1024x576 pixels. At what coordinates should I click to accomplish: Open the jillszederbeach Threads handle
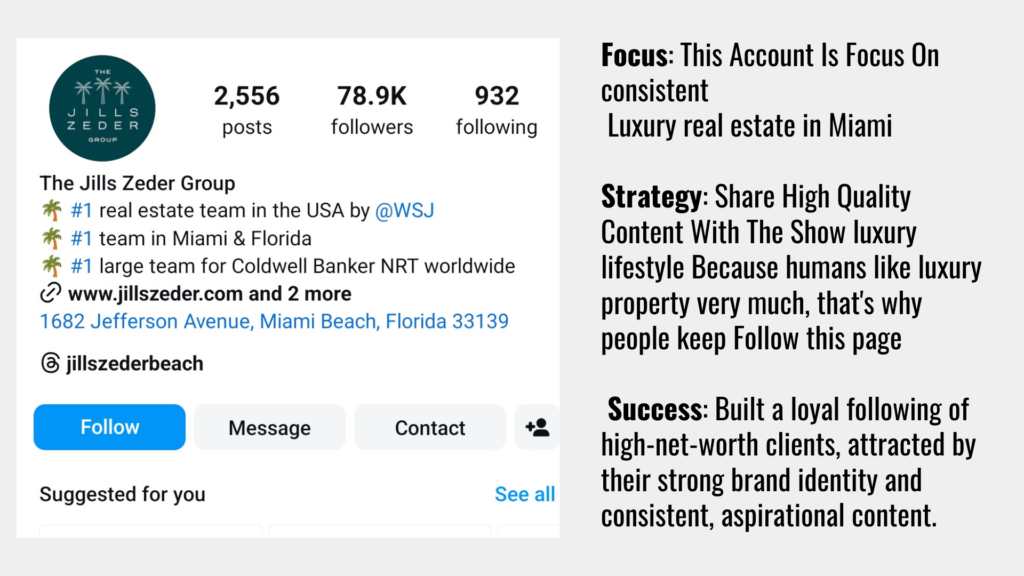coord(134,363)
